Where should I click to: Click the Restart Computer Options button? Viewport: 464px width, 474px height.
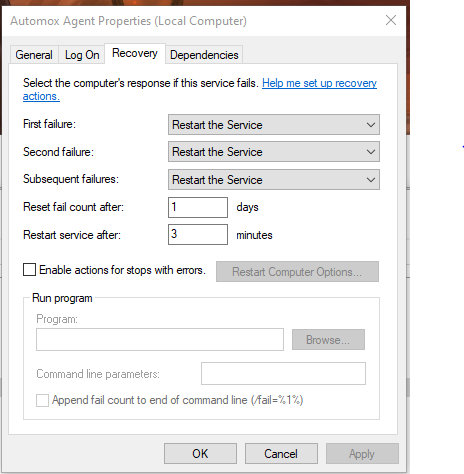pos(297,272)
